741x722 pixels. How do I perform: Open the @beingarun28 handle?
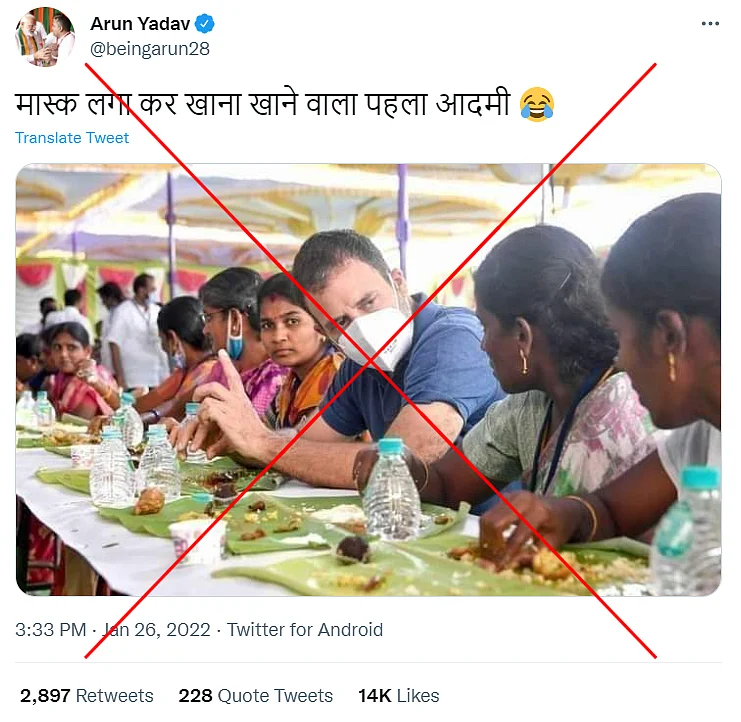150,49
